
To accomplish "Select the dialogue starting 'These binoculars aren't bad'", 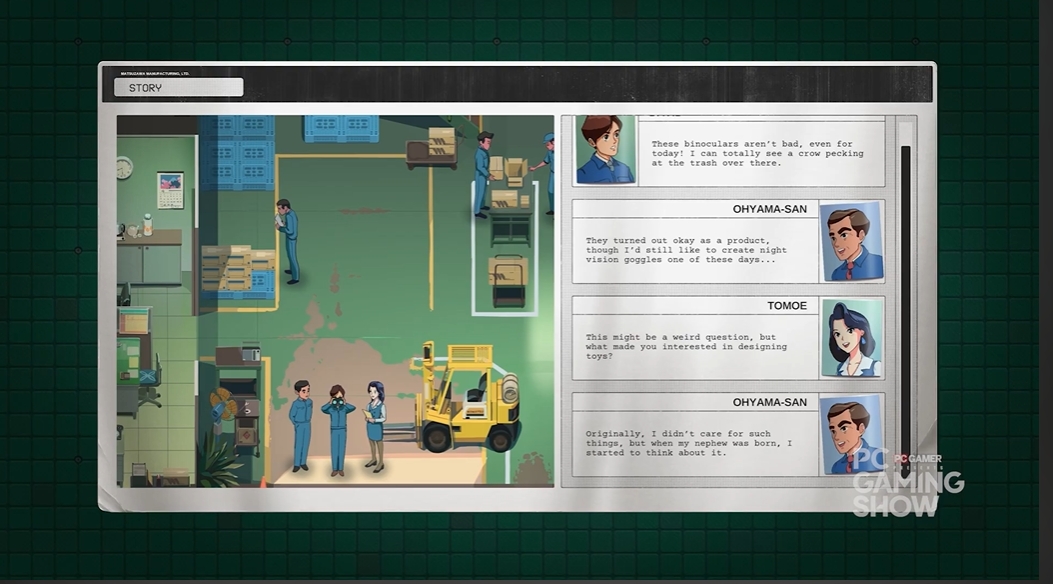I will pos(757,153).
